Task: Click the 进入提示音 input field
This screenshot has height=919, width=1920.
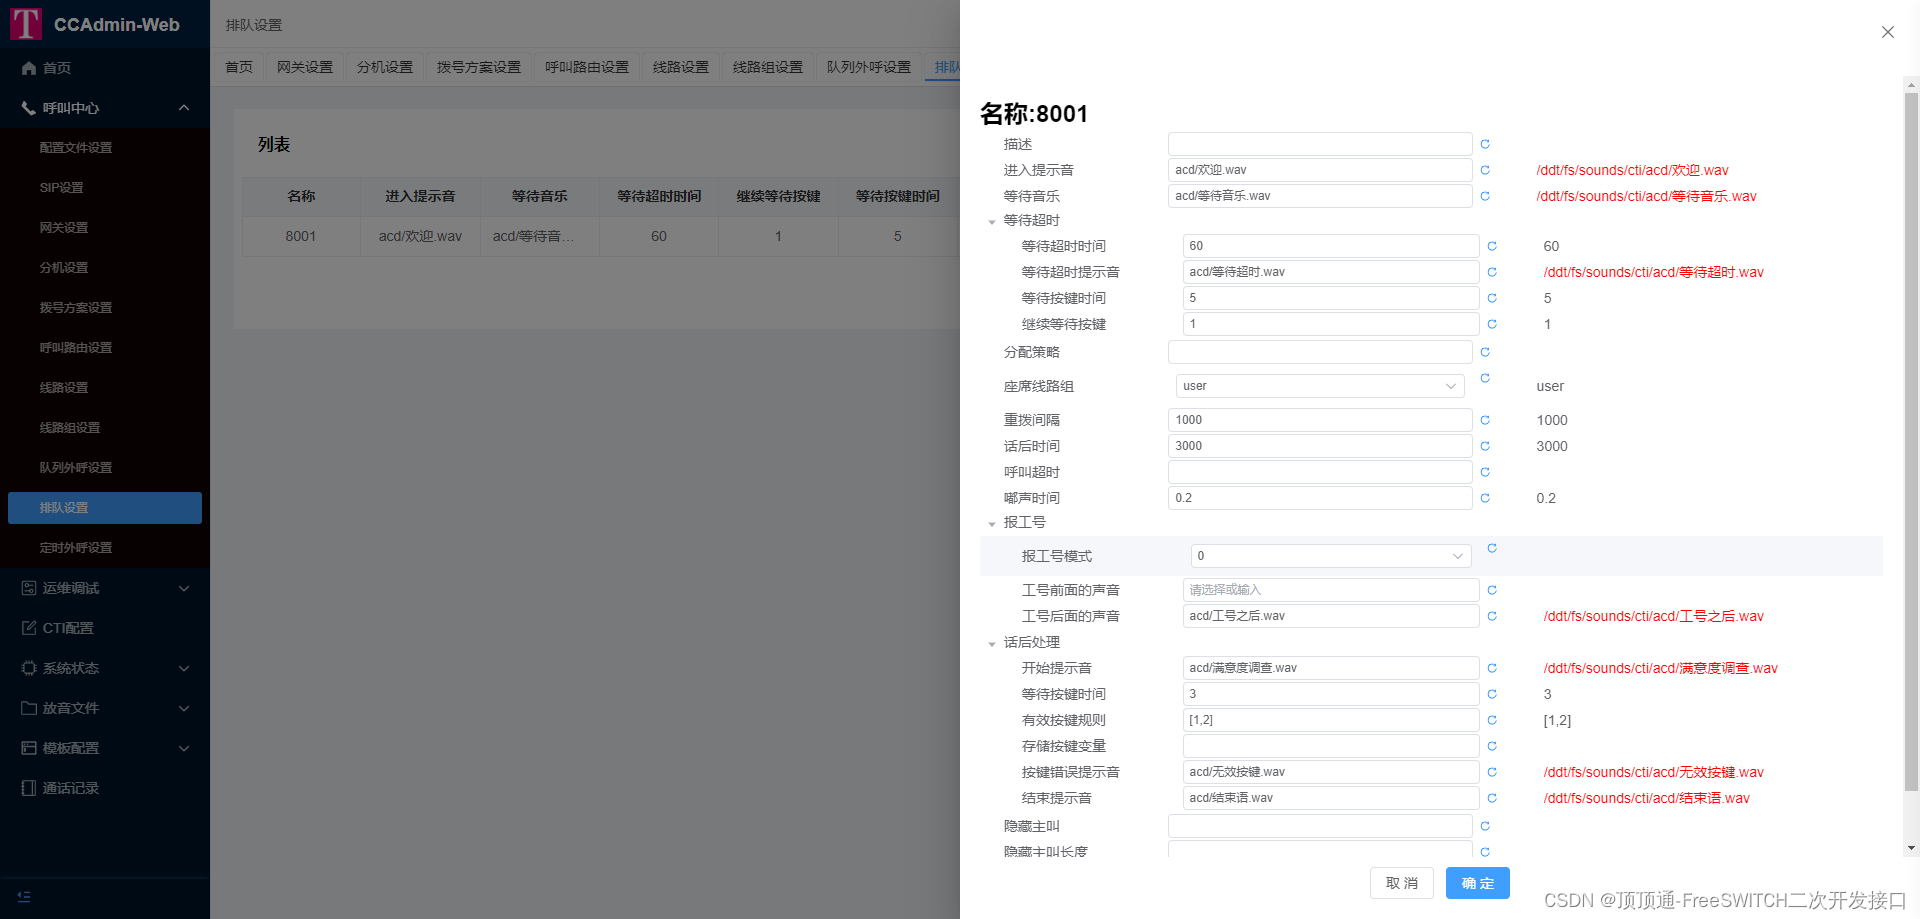Action: coord(1320,170)
